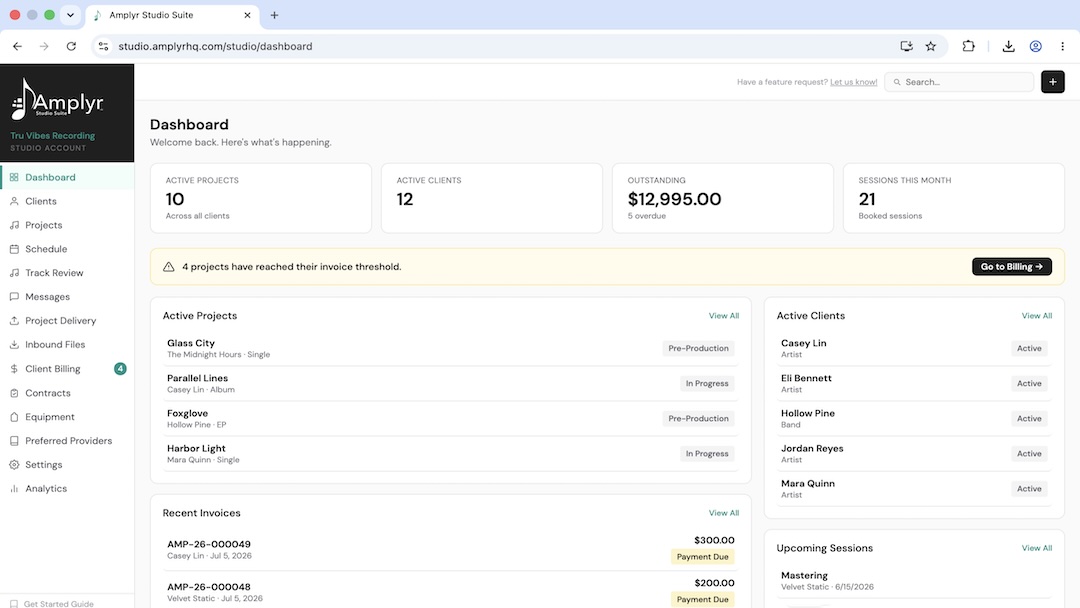Open the Glass City project row

tap(450, 348)
